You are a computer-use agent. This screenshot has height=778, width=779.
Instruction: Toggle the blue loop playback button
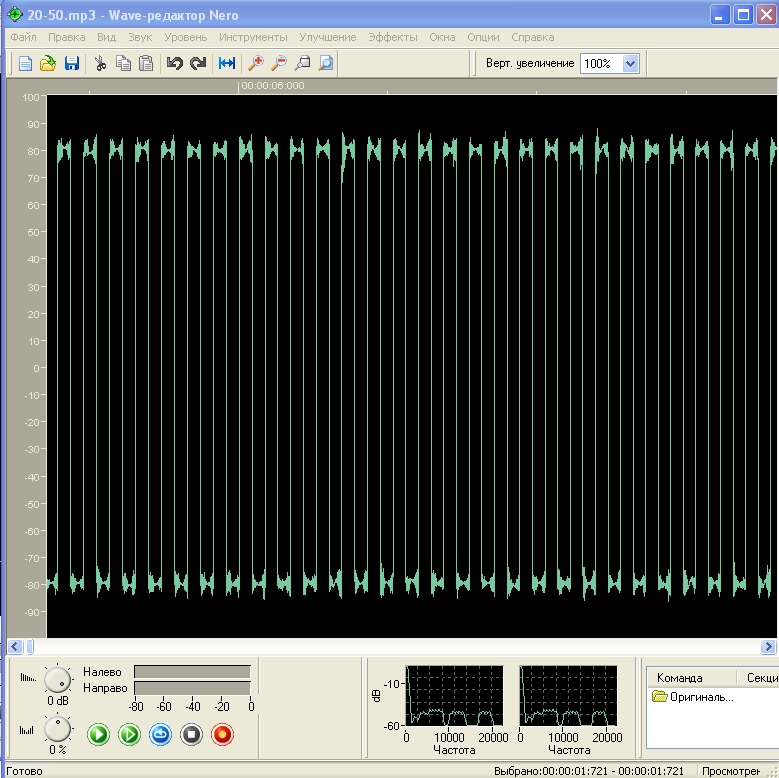pos(161,735)
